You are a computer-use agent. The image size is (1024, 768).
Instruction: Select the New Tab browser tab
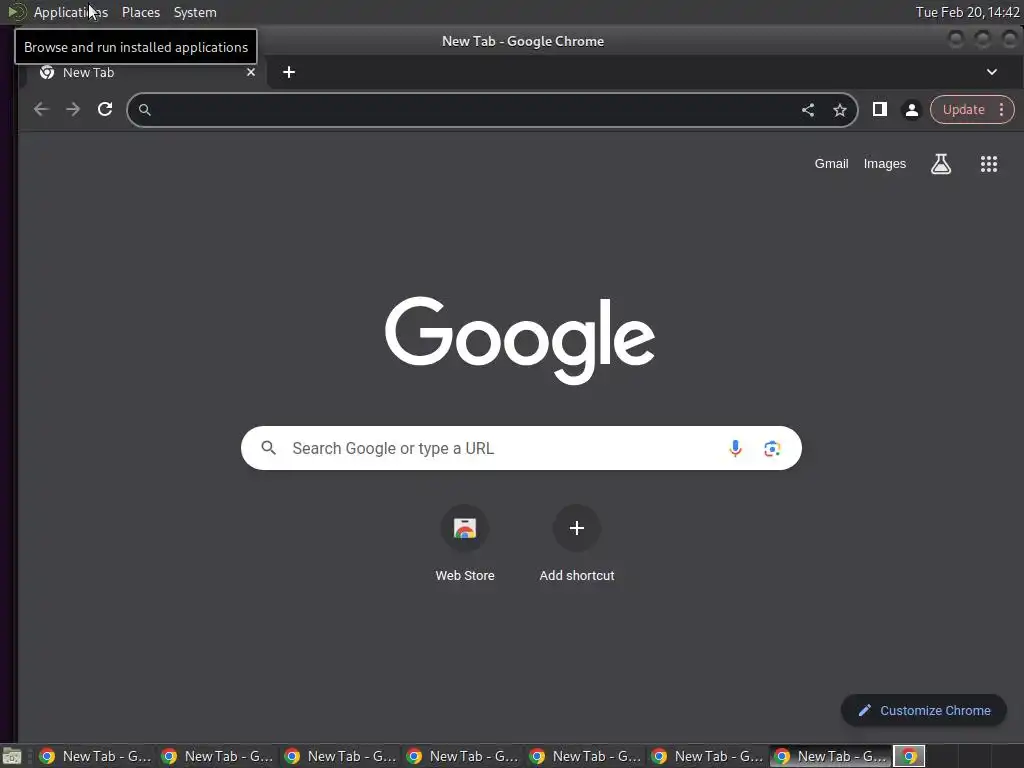coord(144,72)
